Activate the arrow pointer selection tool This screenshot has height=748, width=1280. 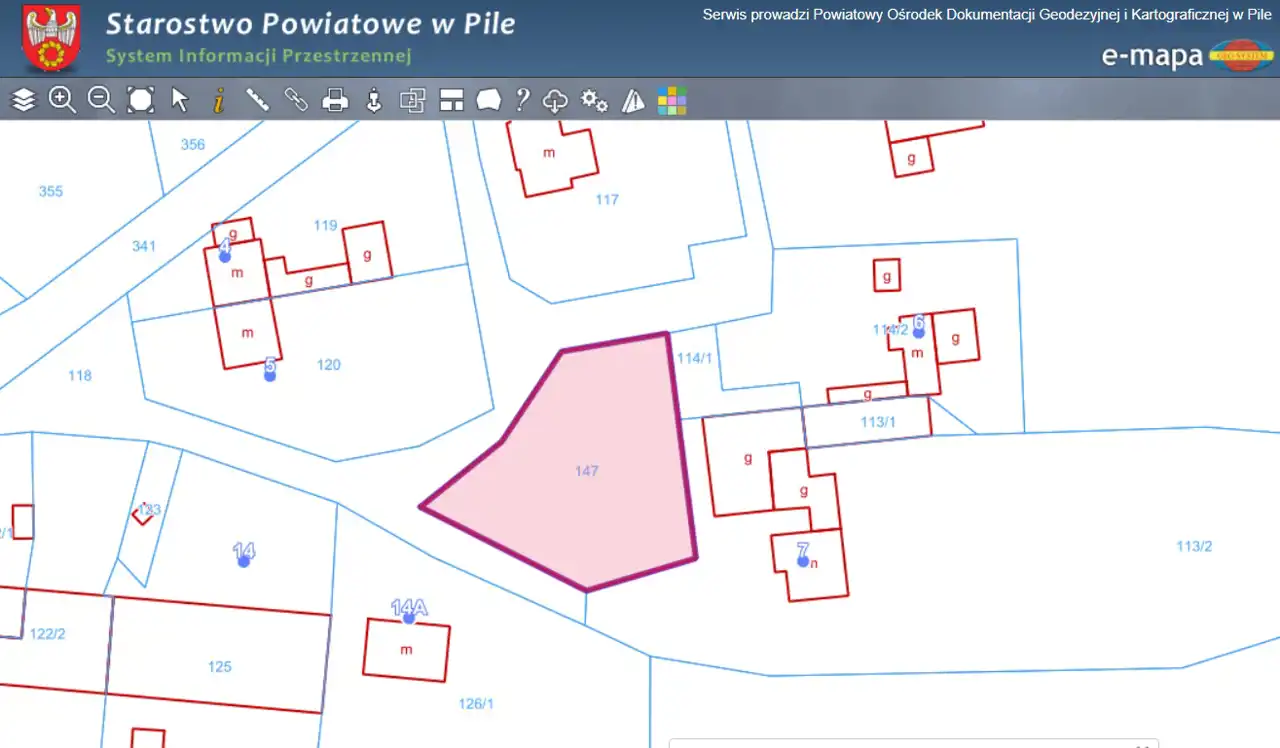180,100
